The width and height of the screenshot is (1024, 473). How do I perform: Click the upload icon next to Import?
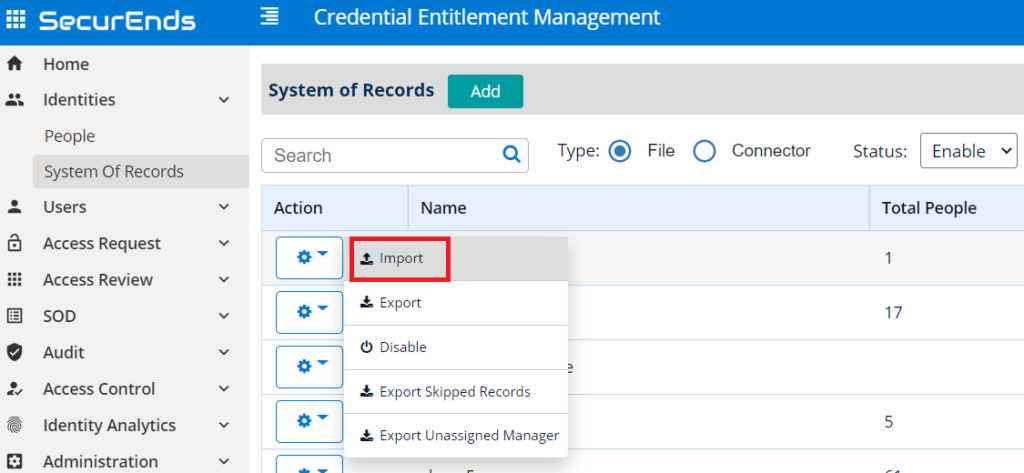point(366,258)
